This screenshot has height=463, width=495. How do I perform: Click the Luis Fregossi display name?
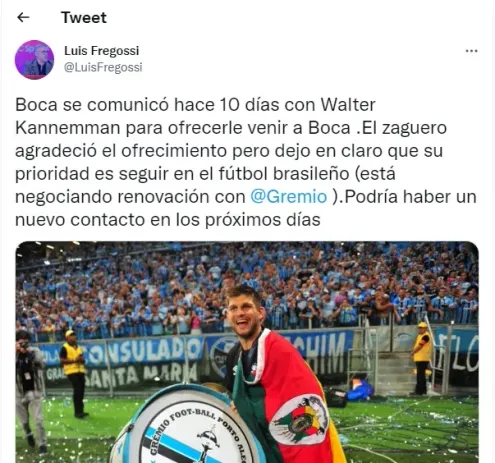click(x=102, y=51)
